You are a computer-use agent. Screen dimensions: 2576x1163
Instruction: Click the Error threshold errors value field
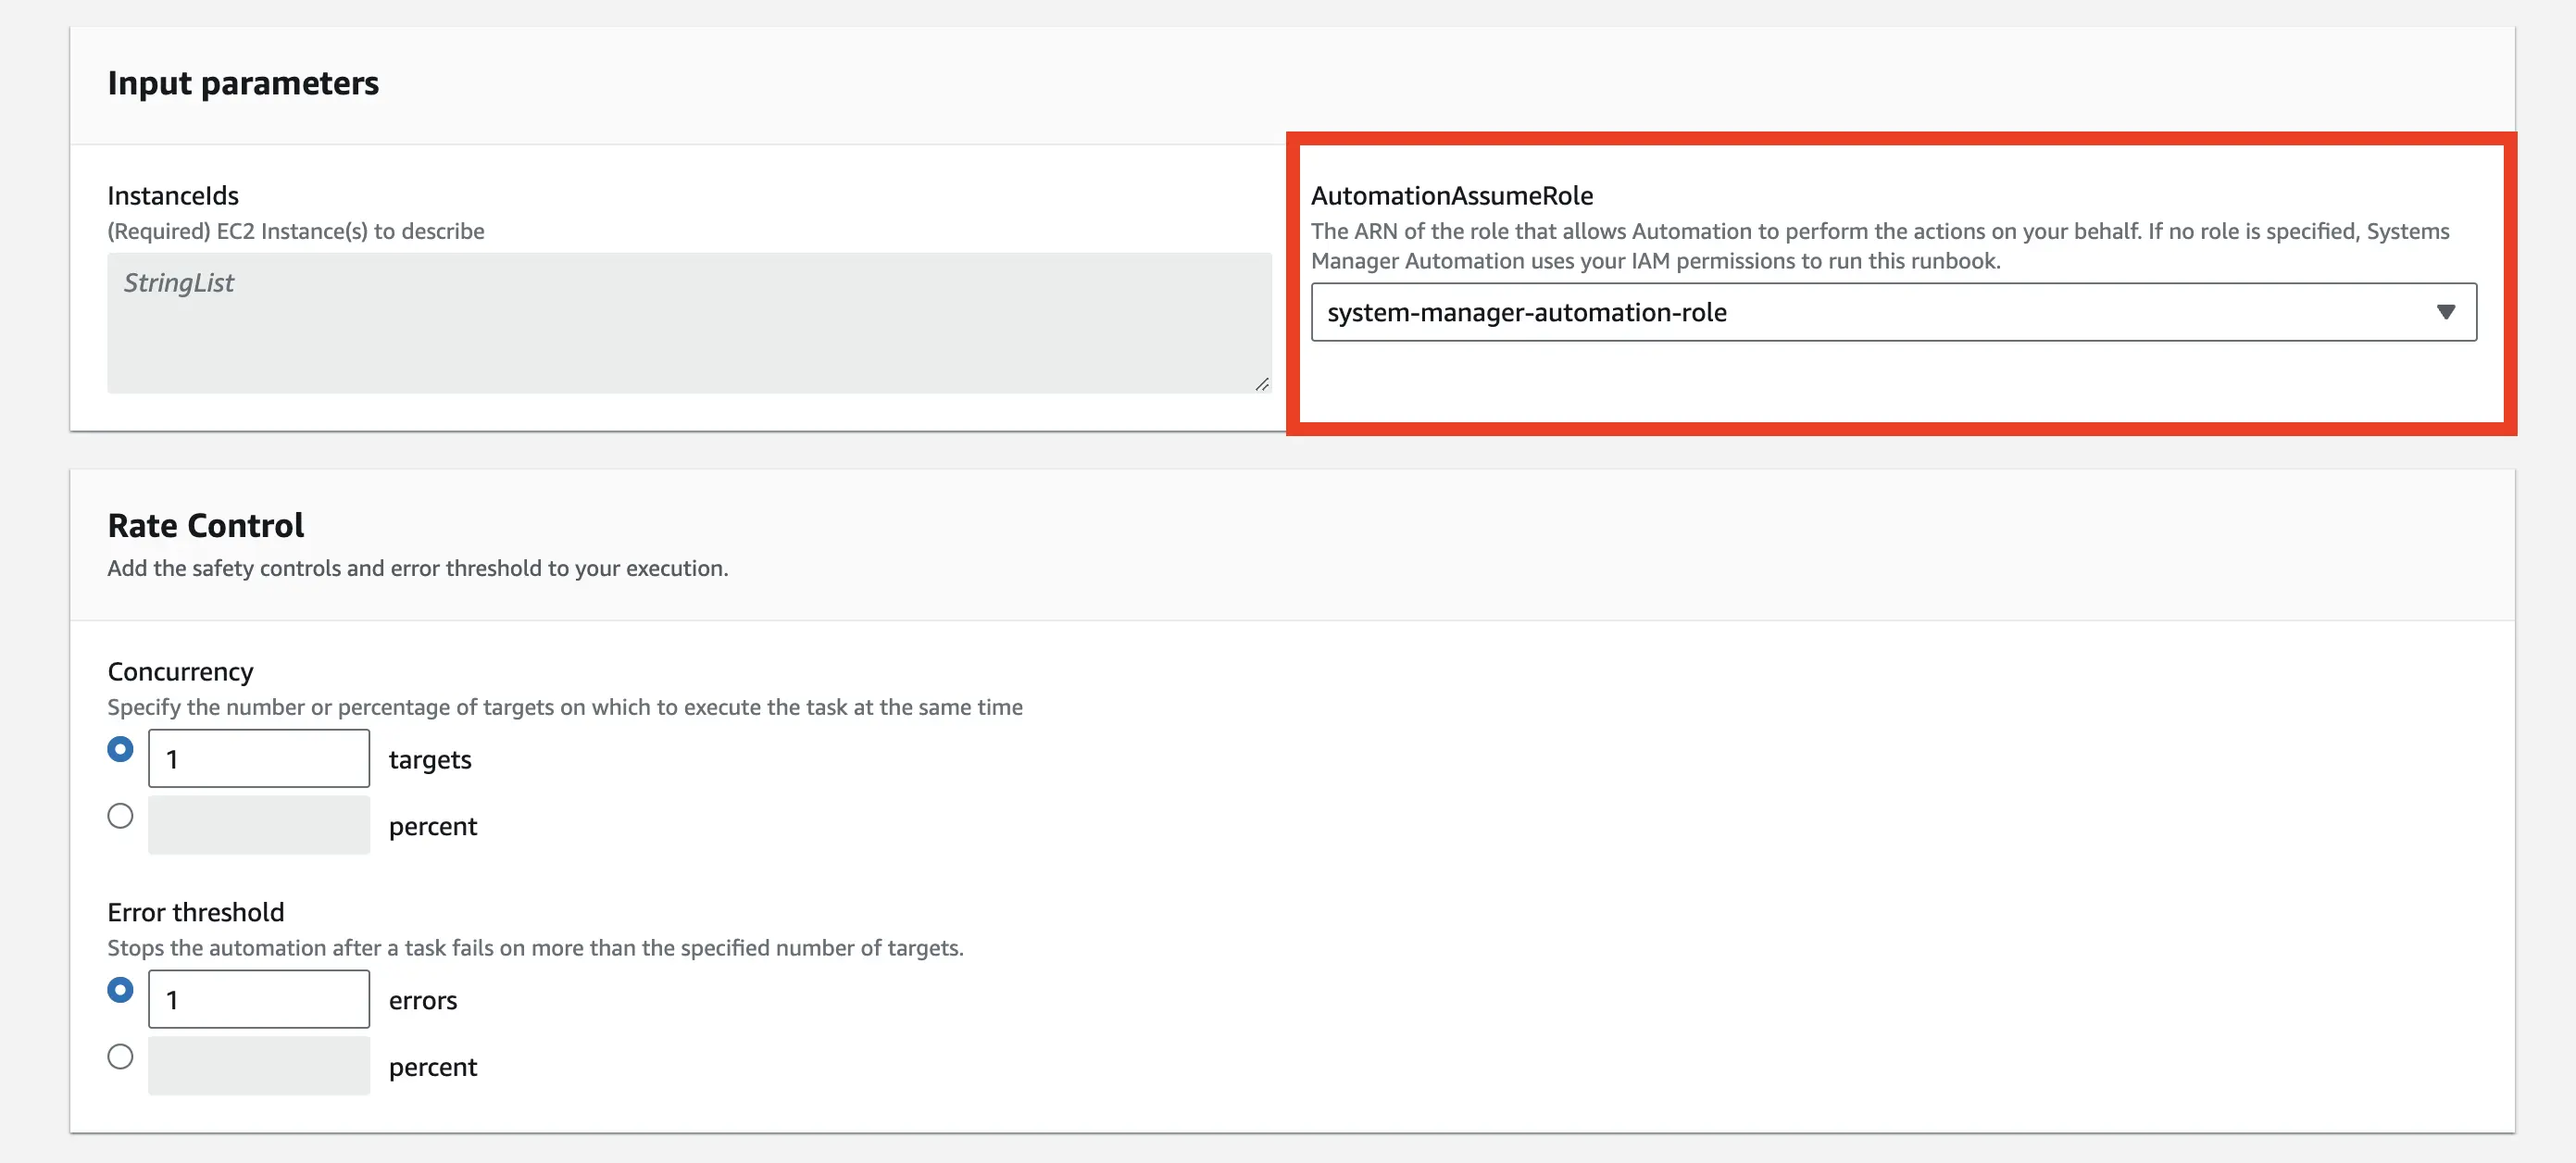pos(258,998)
